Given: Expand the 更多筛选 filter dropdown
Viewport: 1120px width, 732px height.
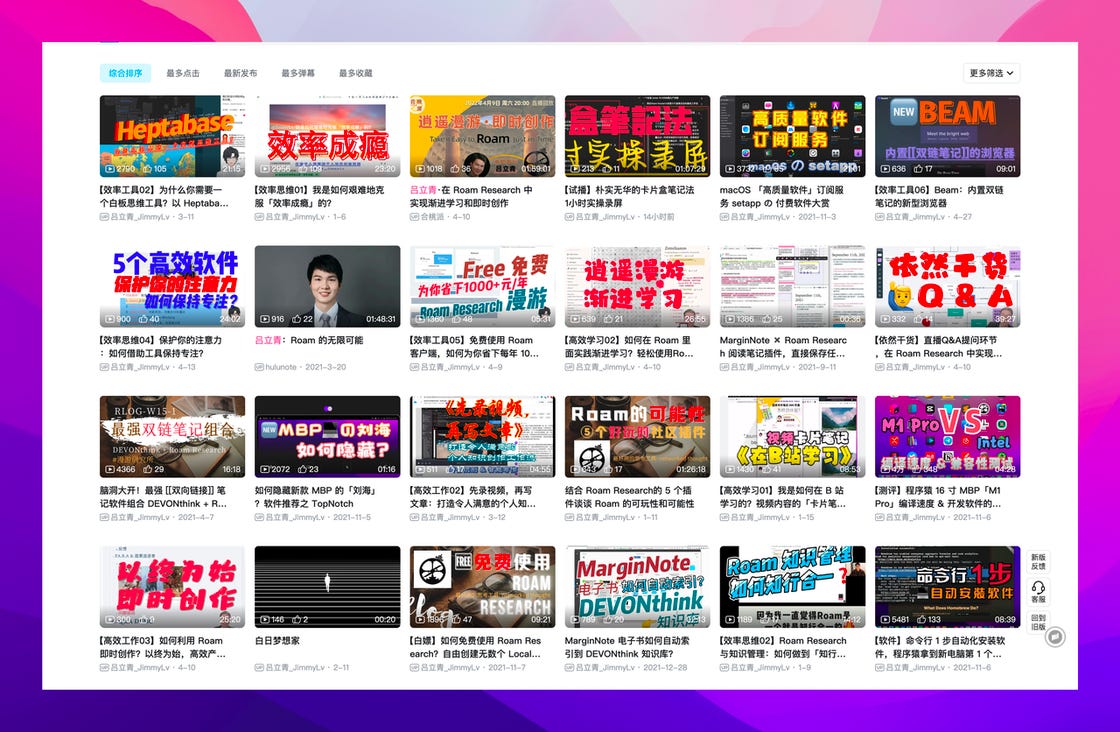Looking at the screenshot, I should point(991,73).
